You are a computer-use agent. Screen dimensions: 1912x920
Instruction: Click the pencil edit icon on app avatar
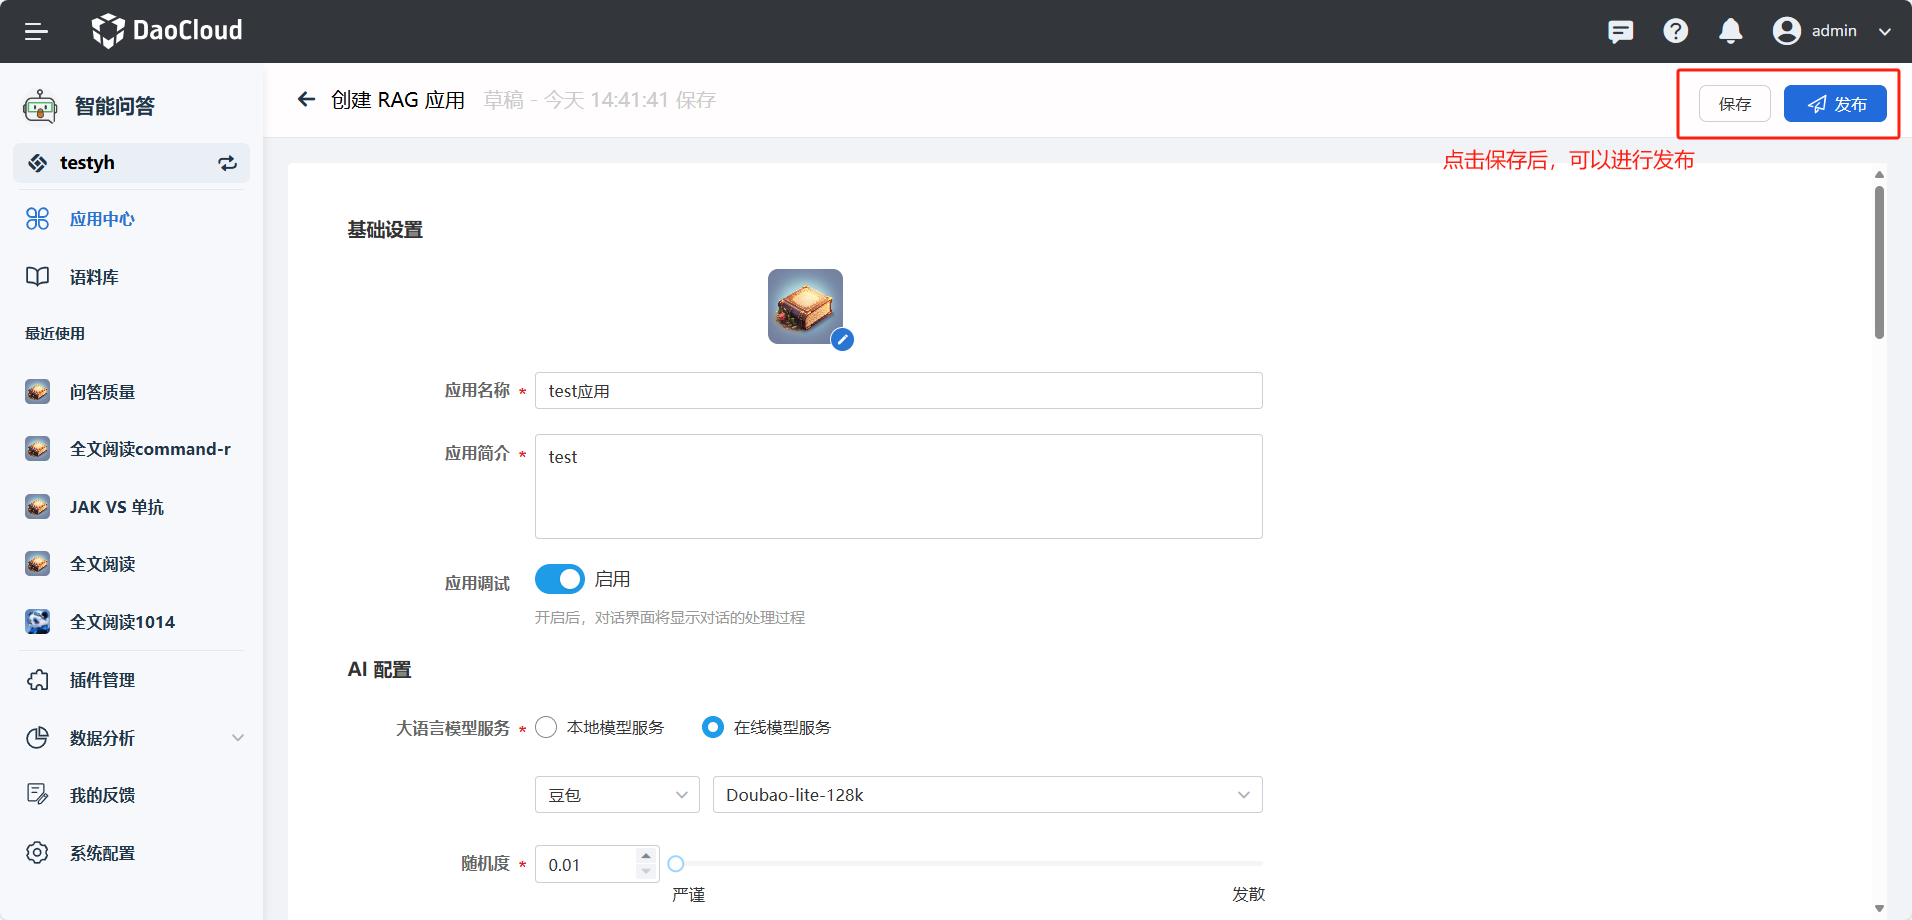(842, 340)
